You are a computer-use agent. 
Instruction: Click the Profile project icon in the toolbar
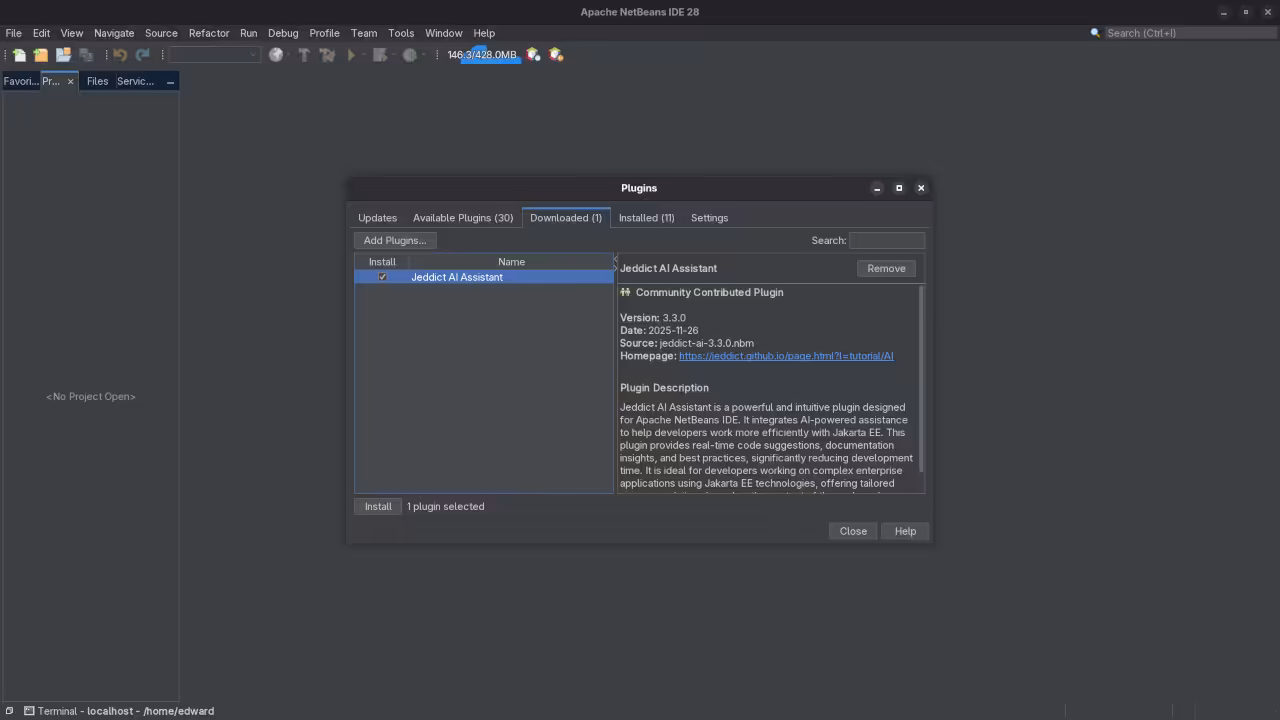pos(410,55)
